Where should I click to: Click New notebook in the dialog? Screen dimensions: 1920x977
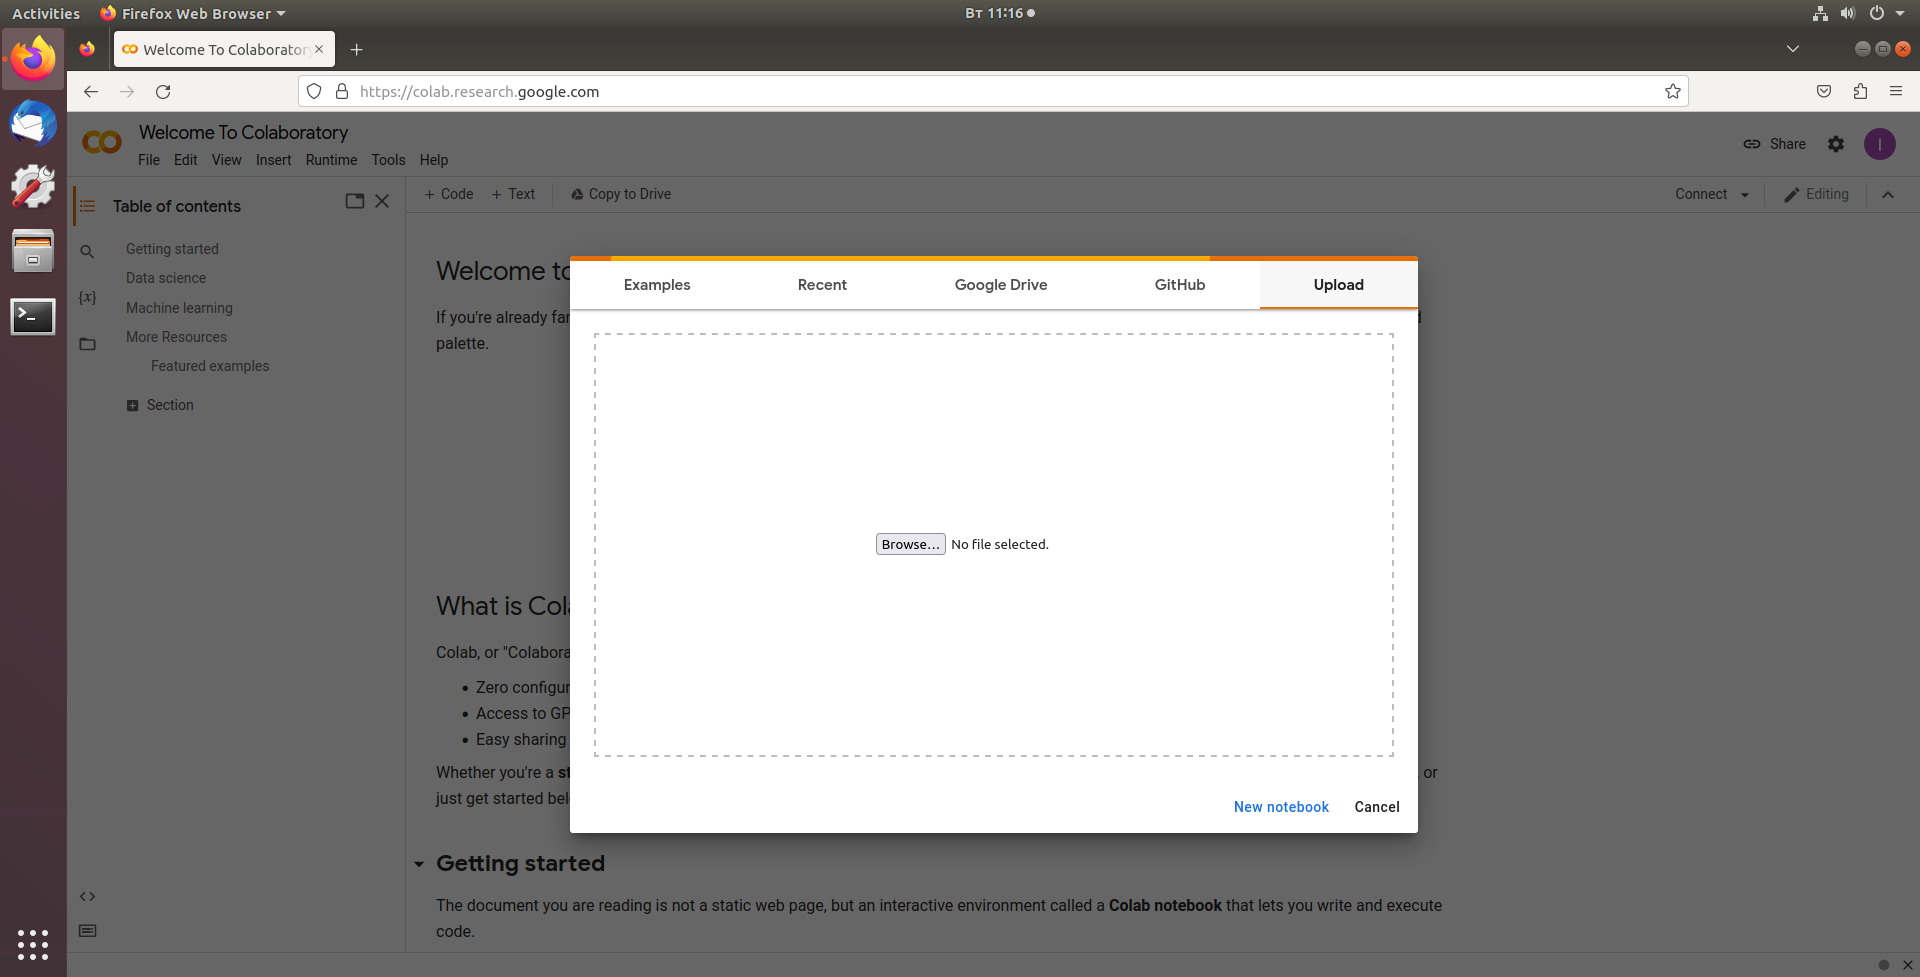1281,807
